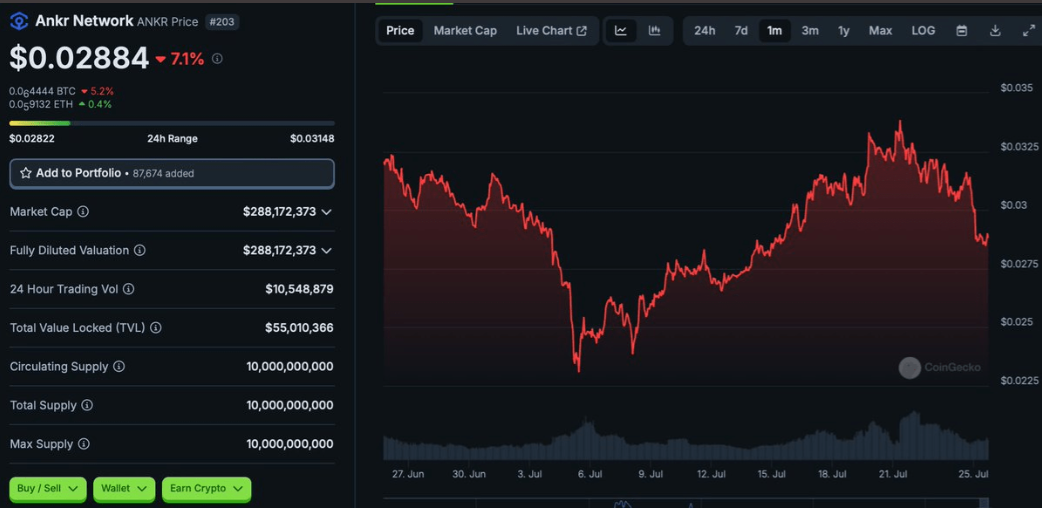This screenshot has width=1042, height=508.
Task: Set chart range to Max
Action: click(881, 31)
